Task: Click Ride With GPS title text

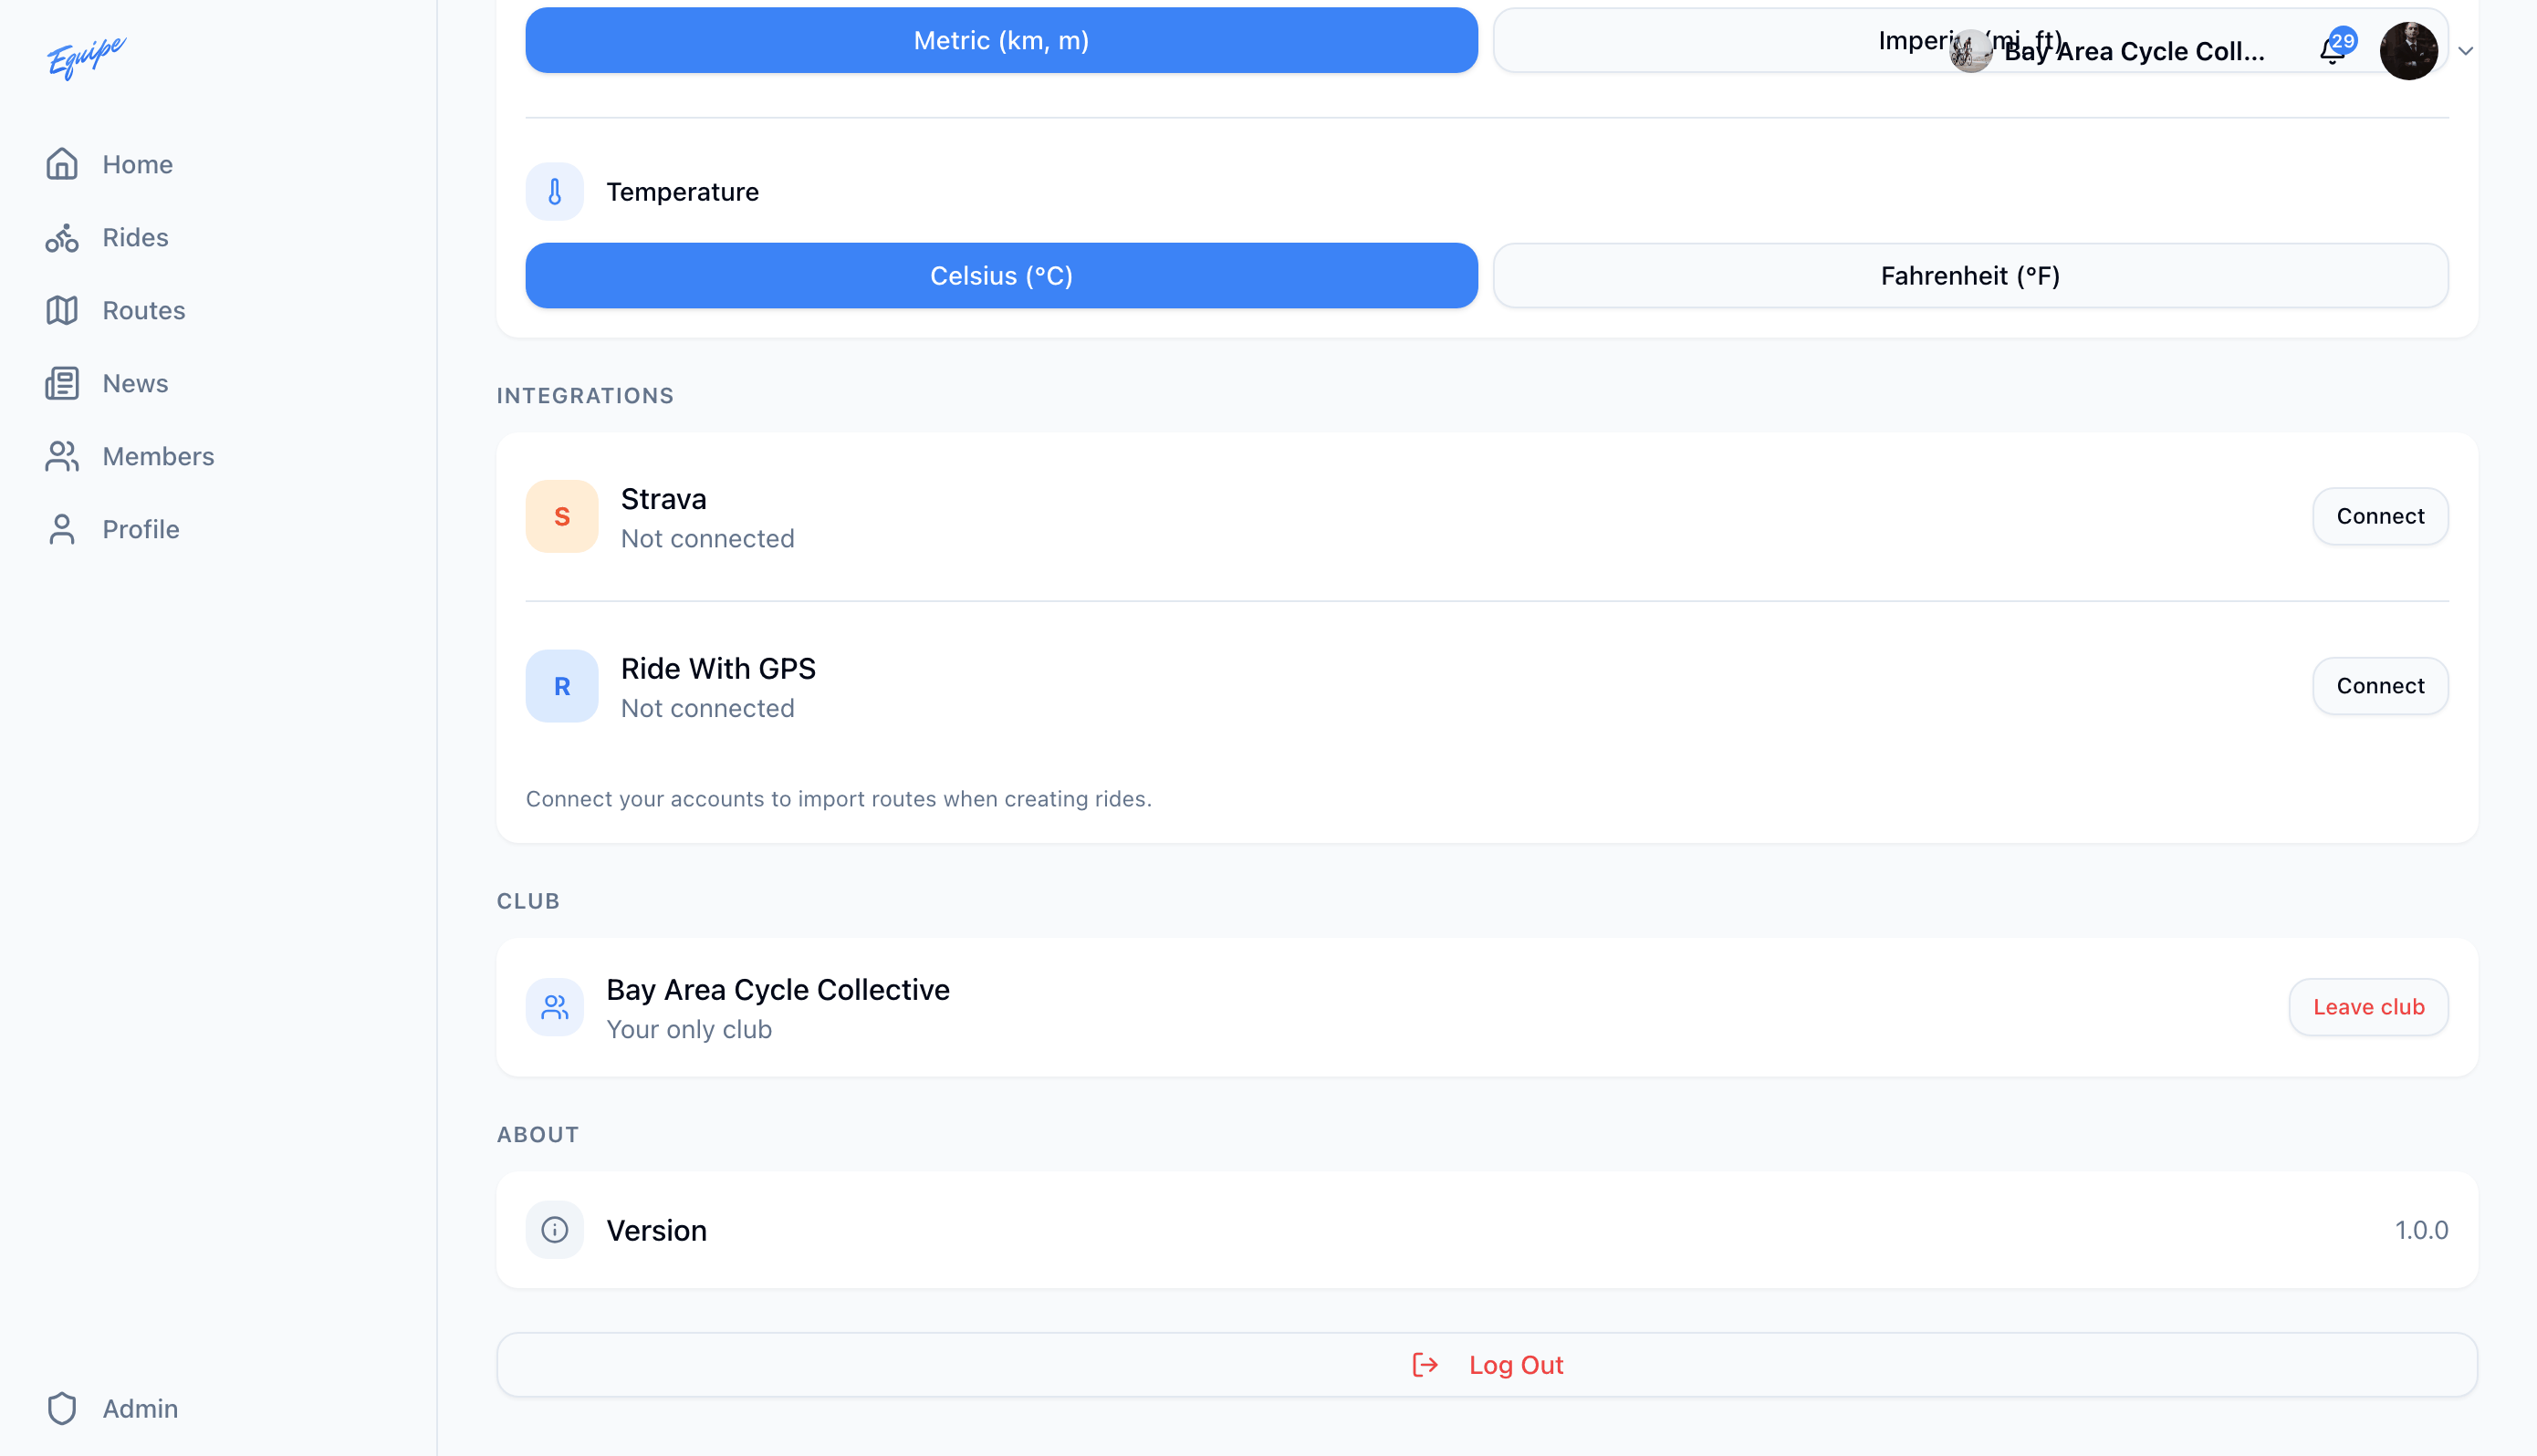Action: pos(718,668)
